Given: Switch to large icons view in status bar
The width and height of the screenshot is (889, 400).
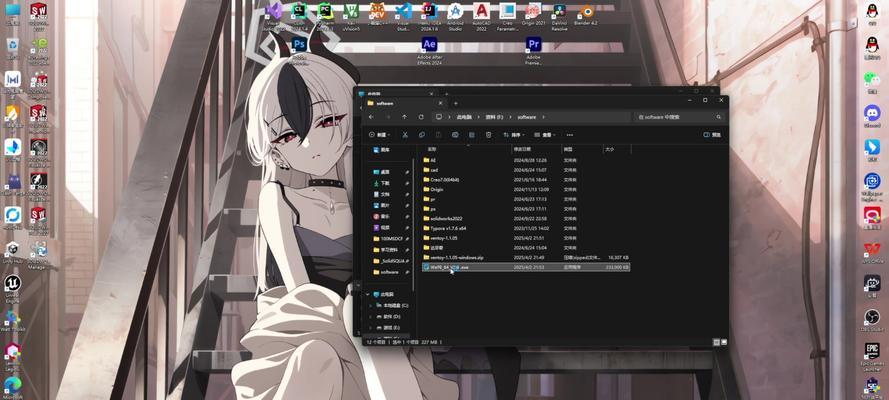Looking at the screenshot, I should click(723, 342).
